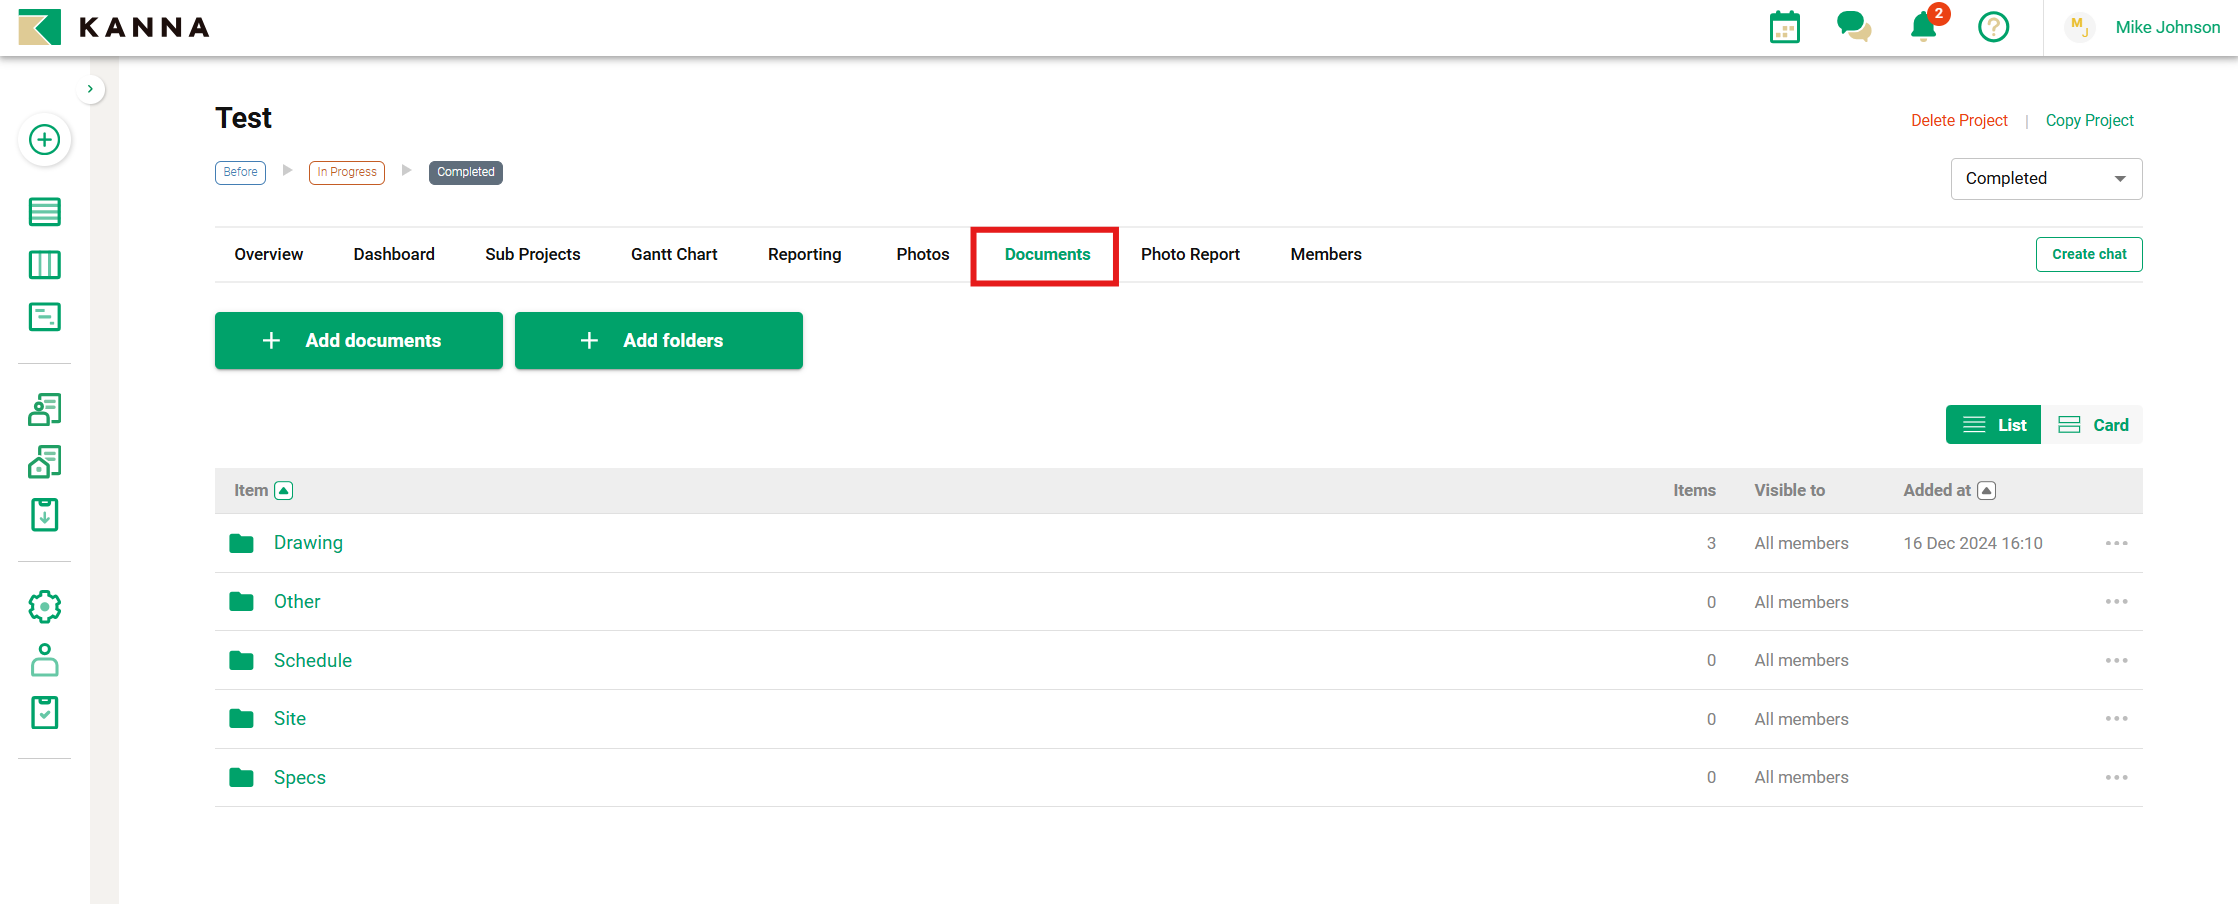Expand the left sidebar with chevron
The width and height of the screenshot is (2238, 904).
pos(90,89)
